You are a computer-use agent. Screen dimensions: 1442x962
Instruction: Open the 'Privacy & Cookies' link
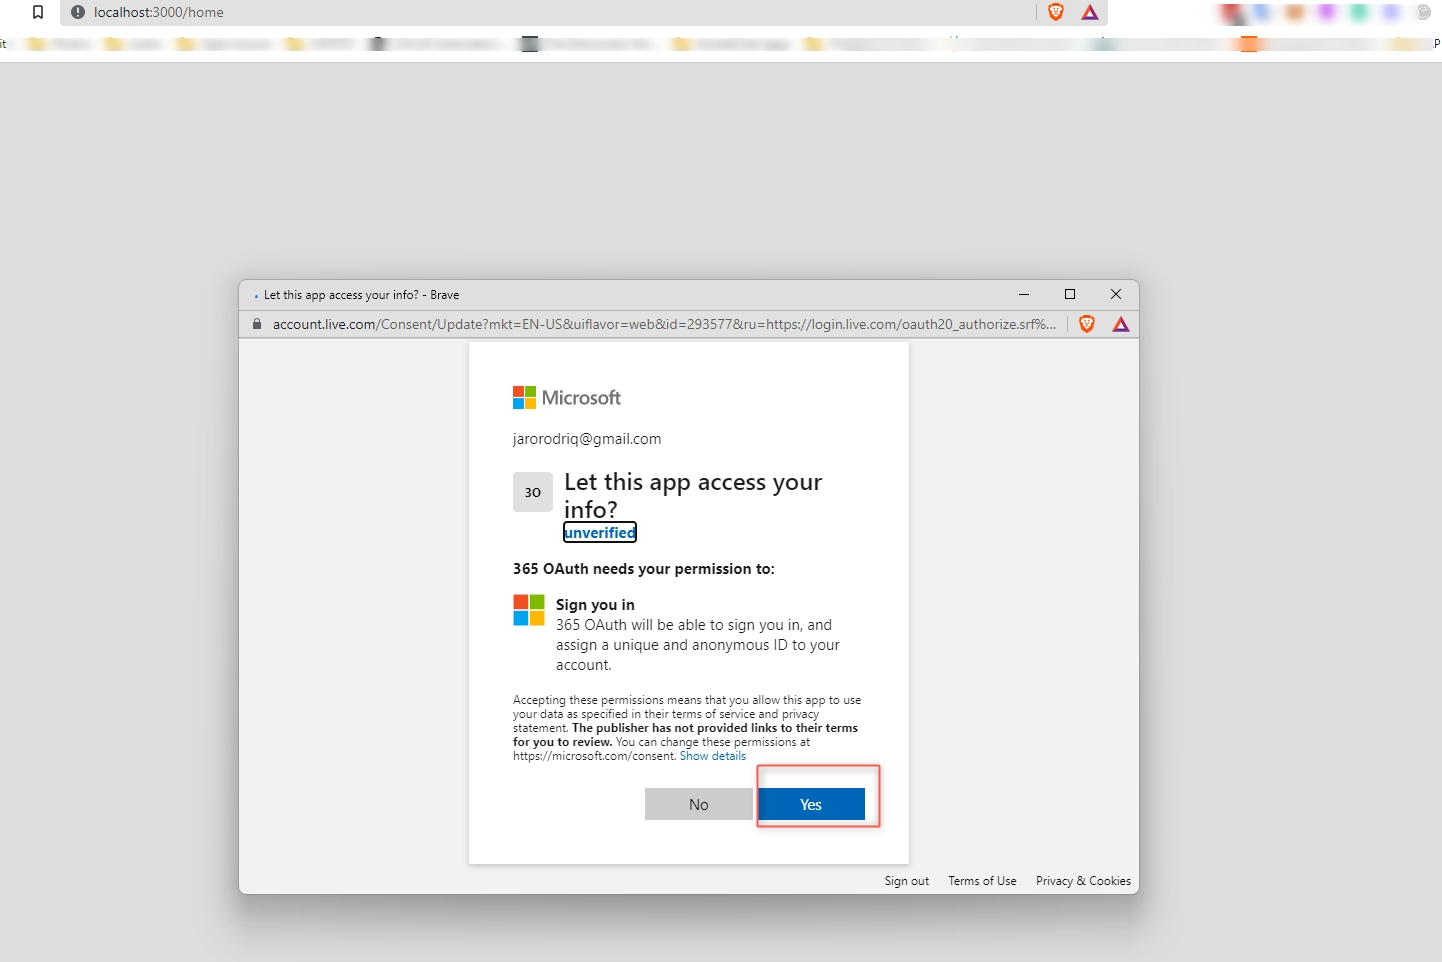[x=1083, y=881]
